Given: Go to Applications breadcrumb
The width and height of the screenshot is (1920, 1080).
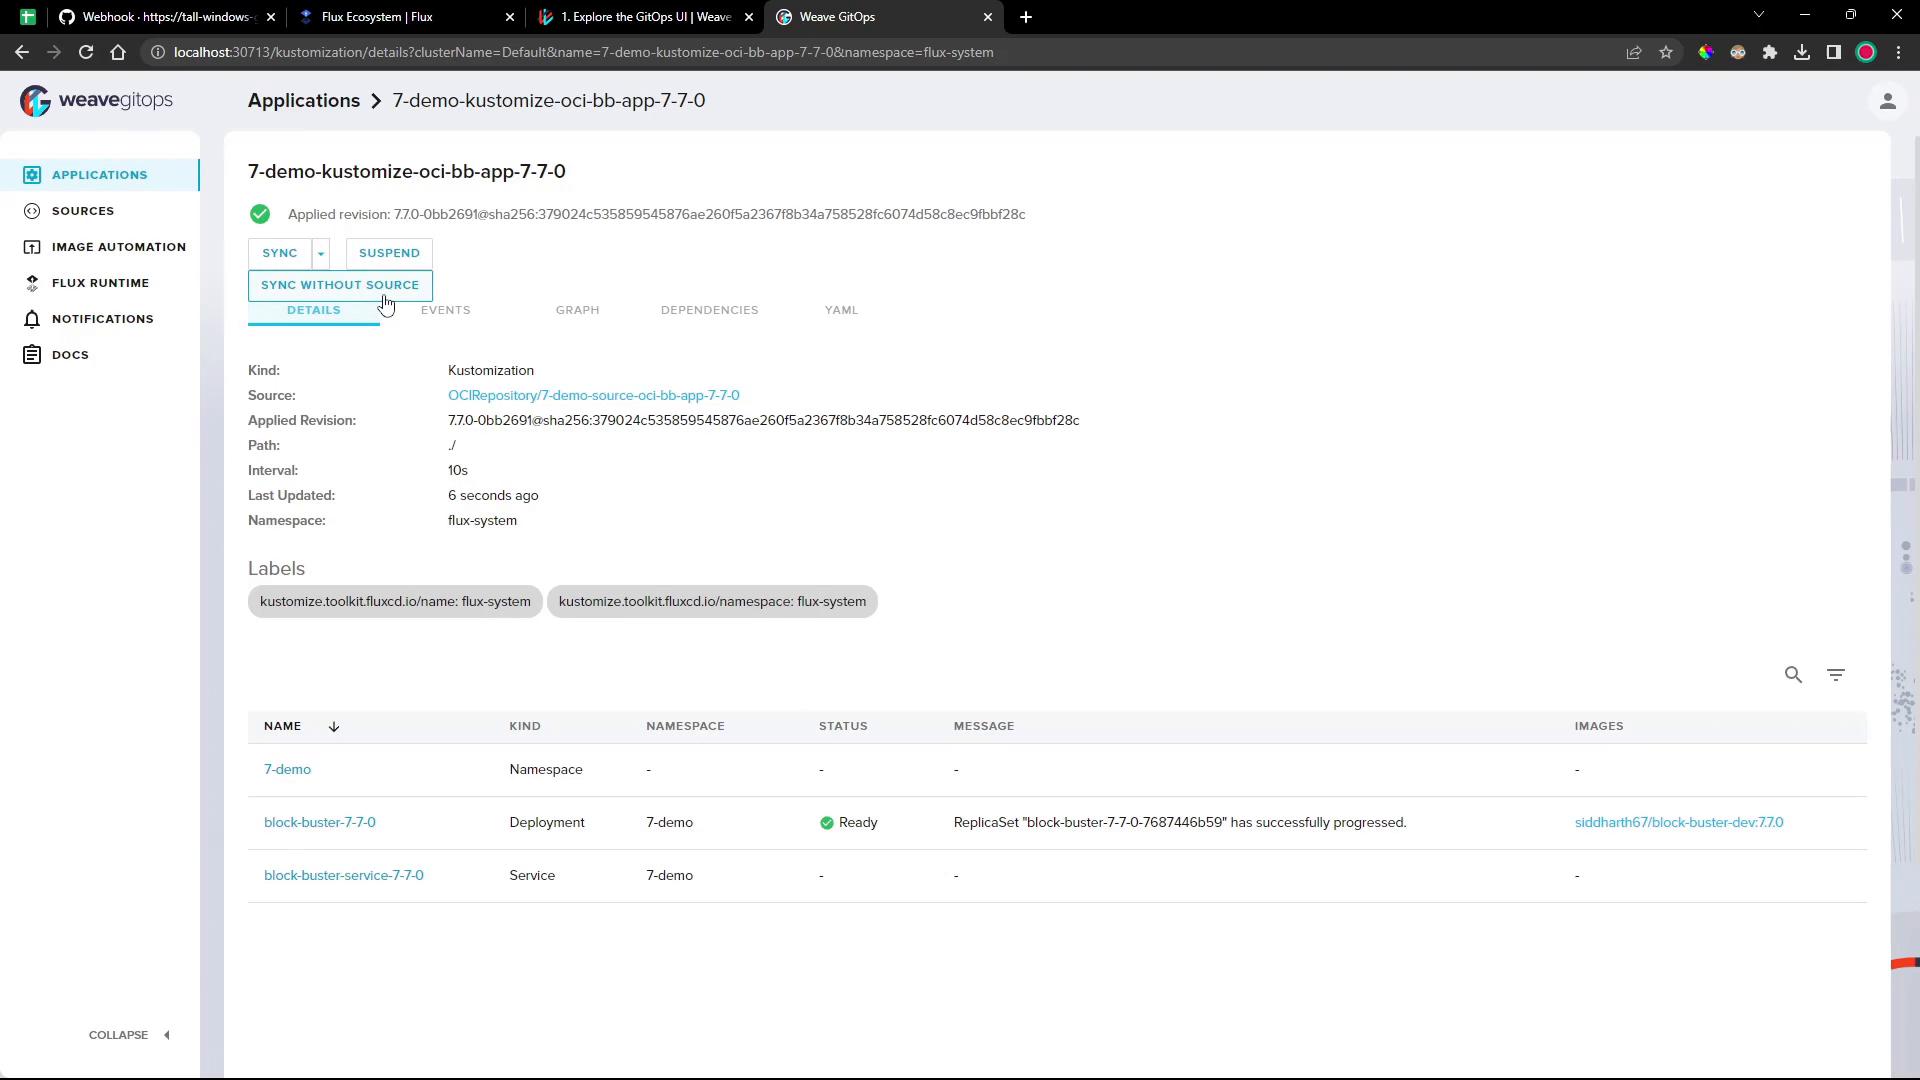Looking at the screenshot, I should [304, 101].
